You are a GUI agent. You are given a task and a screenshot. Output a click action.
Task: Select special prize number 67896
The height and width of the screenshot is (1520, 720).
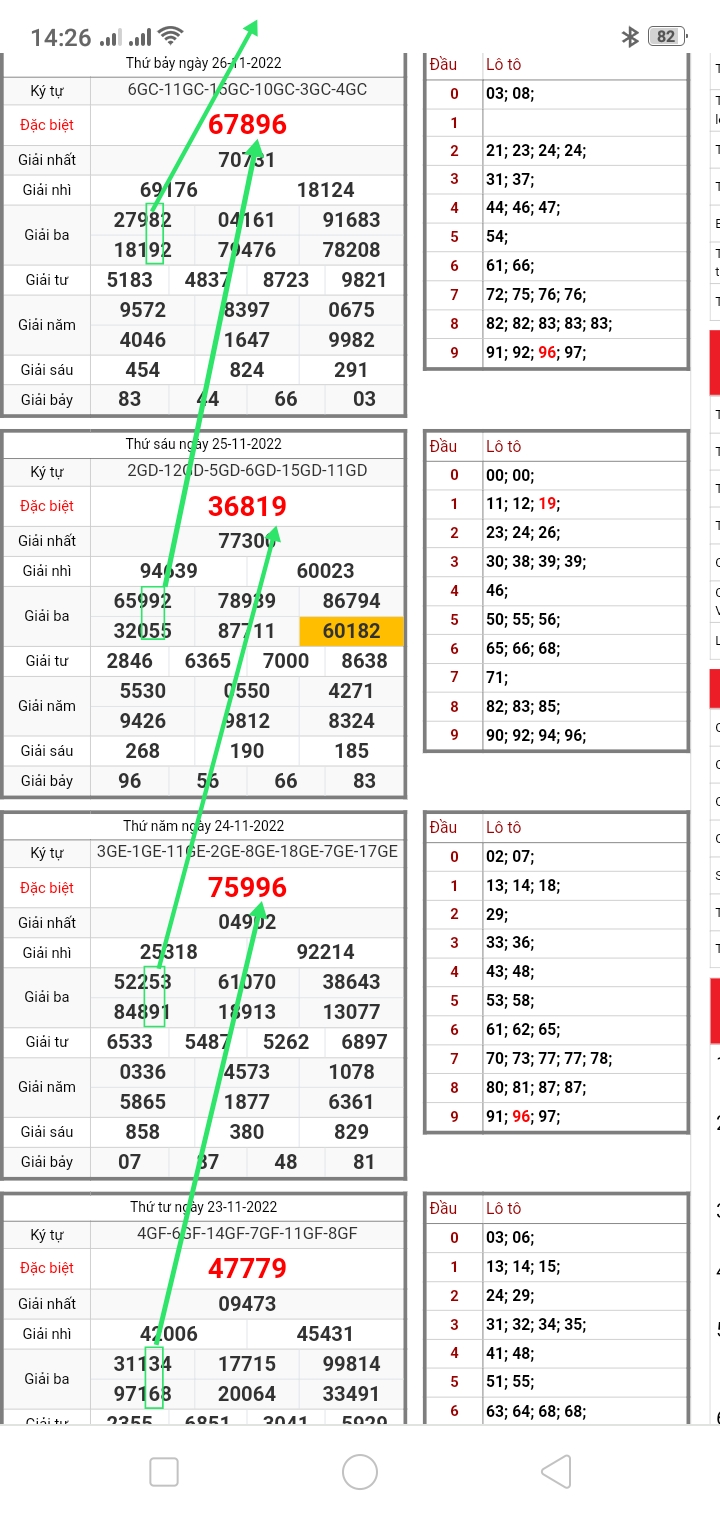(x=247, y=124)
